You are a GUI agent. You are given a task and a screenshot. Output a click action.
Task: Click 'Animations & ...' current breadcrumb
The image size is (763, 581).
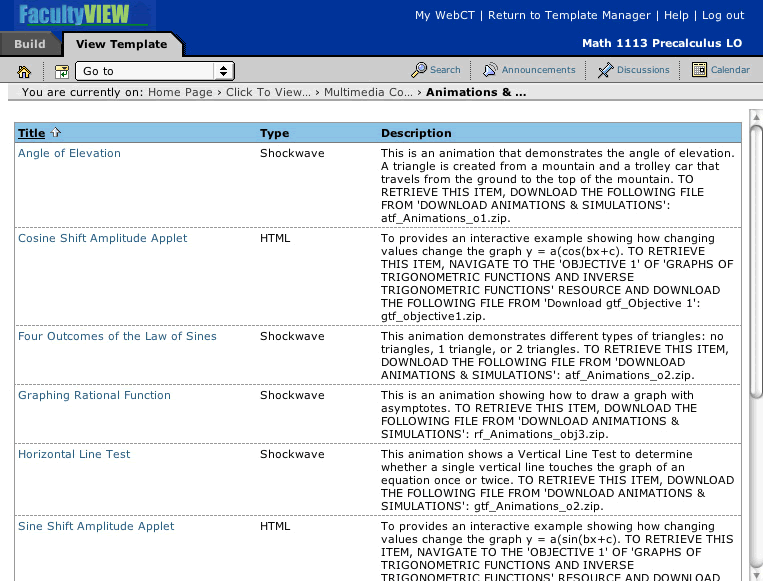click(476, 92)
